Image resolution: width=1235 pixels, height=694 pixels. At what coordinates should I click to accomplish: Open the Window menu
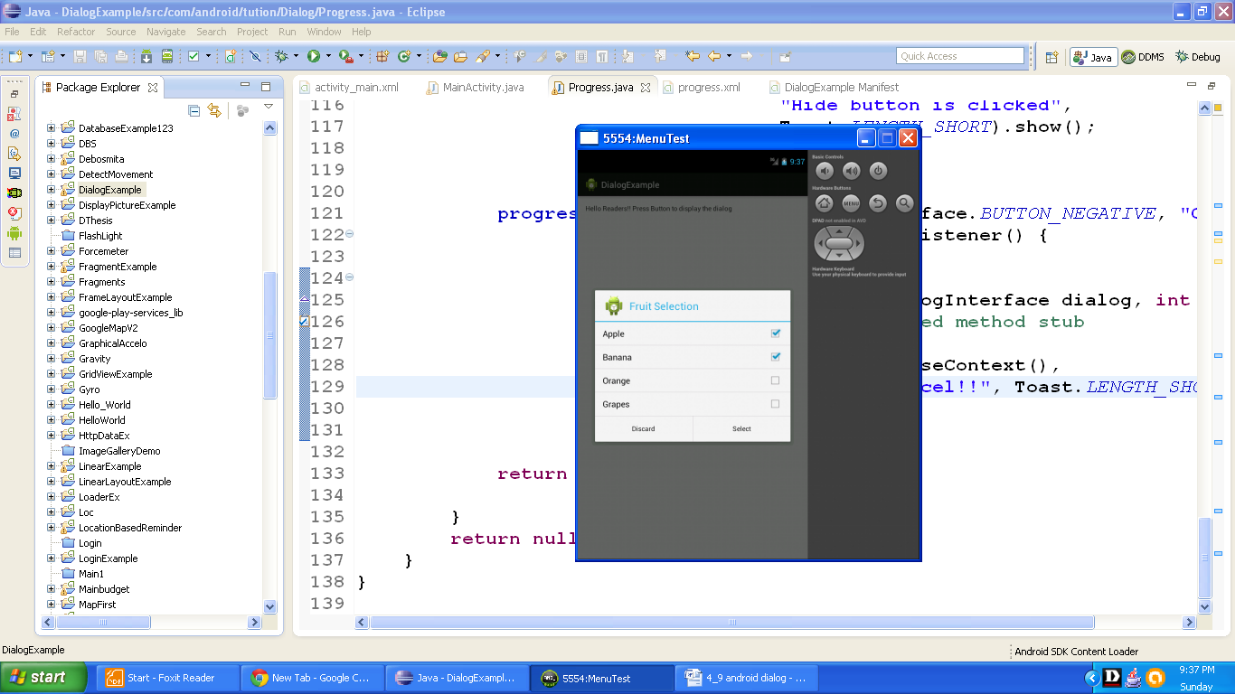coord(324,32)
